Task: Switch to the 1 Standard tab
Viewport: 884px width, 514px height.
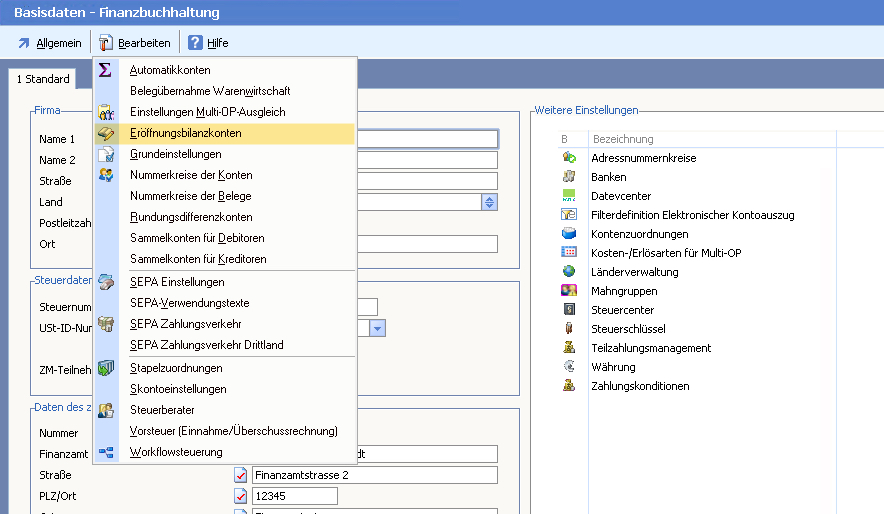Action: click(43, 79)
